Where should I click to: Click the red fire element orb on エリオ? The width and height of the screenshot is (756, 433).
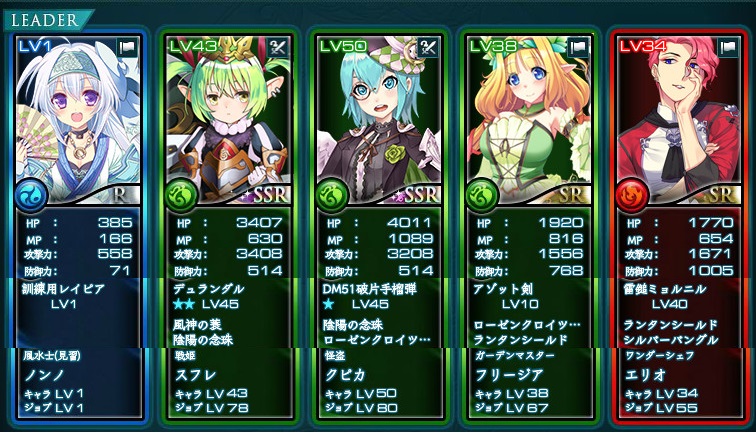pos(632,196)
